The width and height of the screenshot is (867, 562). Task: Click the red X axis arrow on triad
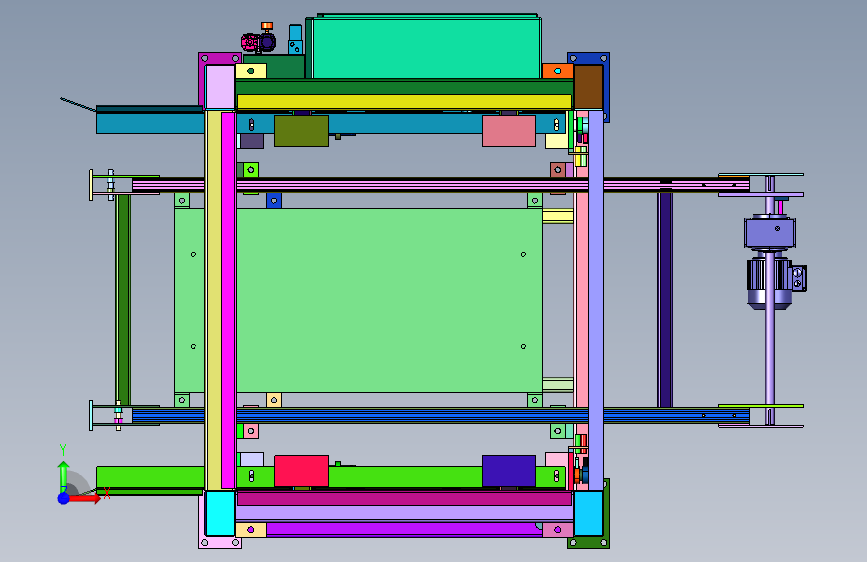[86, 498]
